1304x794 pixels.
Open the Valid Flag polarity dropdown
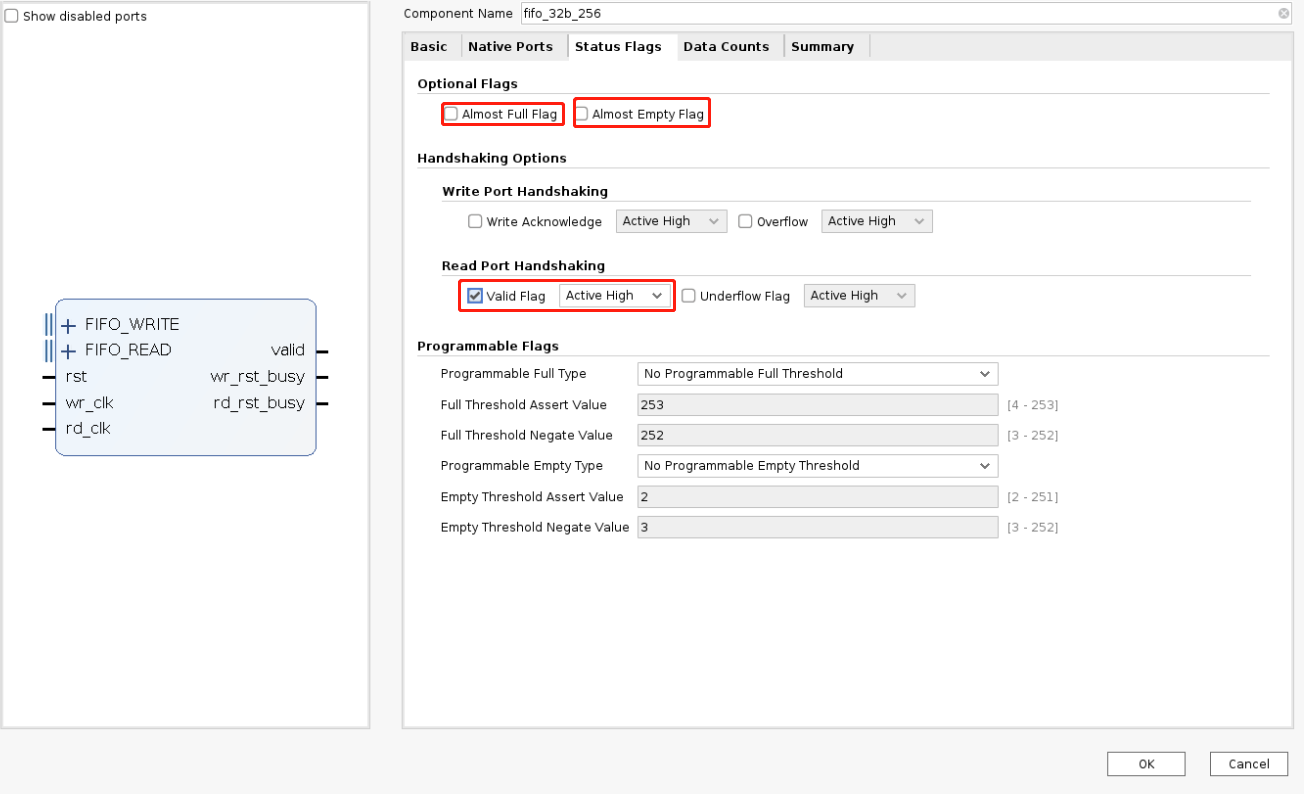click(615, 295)
